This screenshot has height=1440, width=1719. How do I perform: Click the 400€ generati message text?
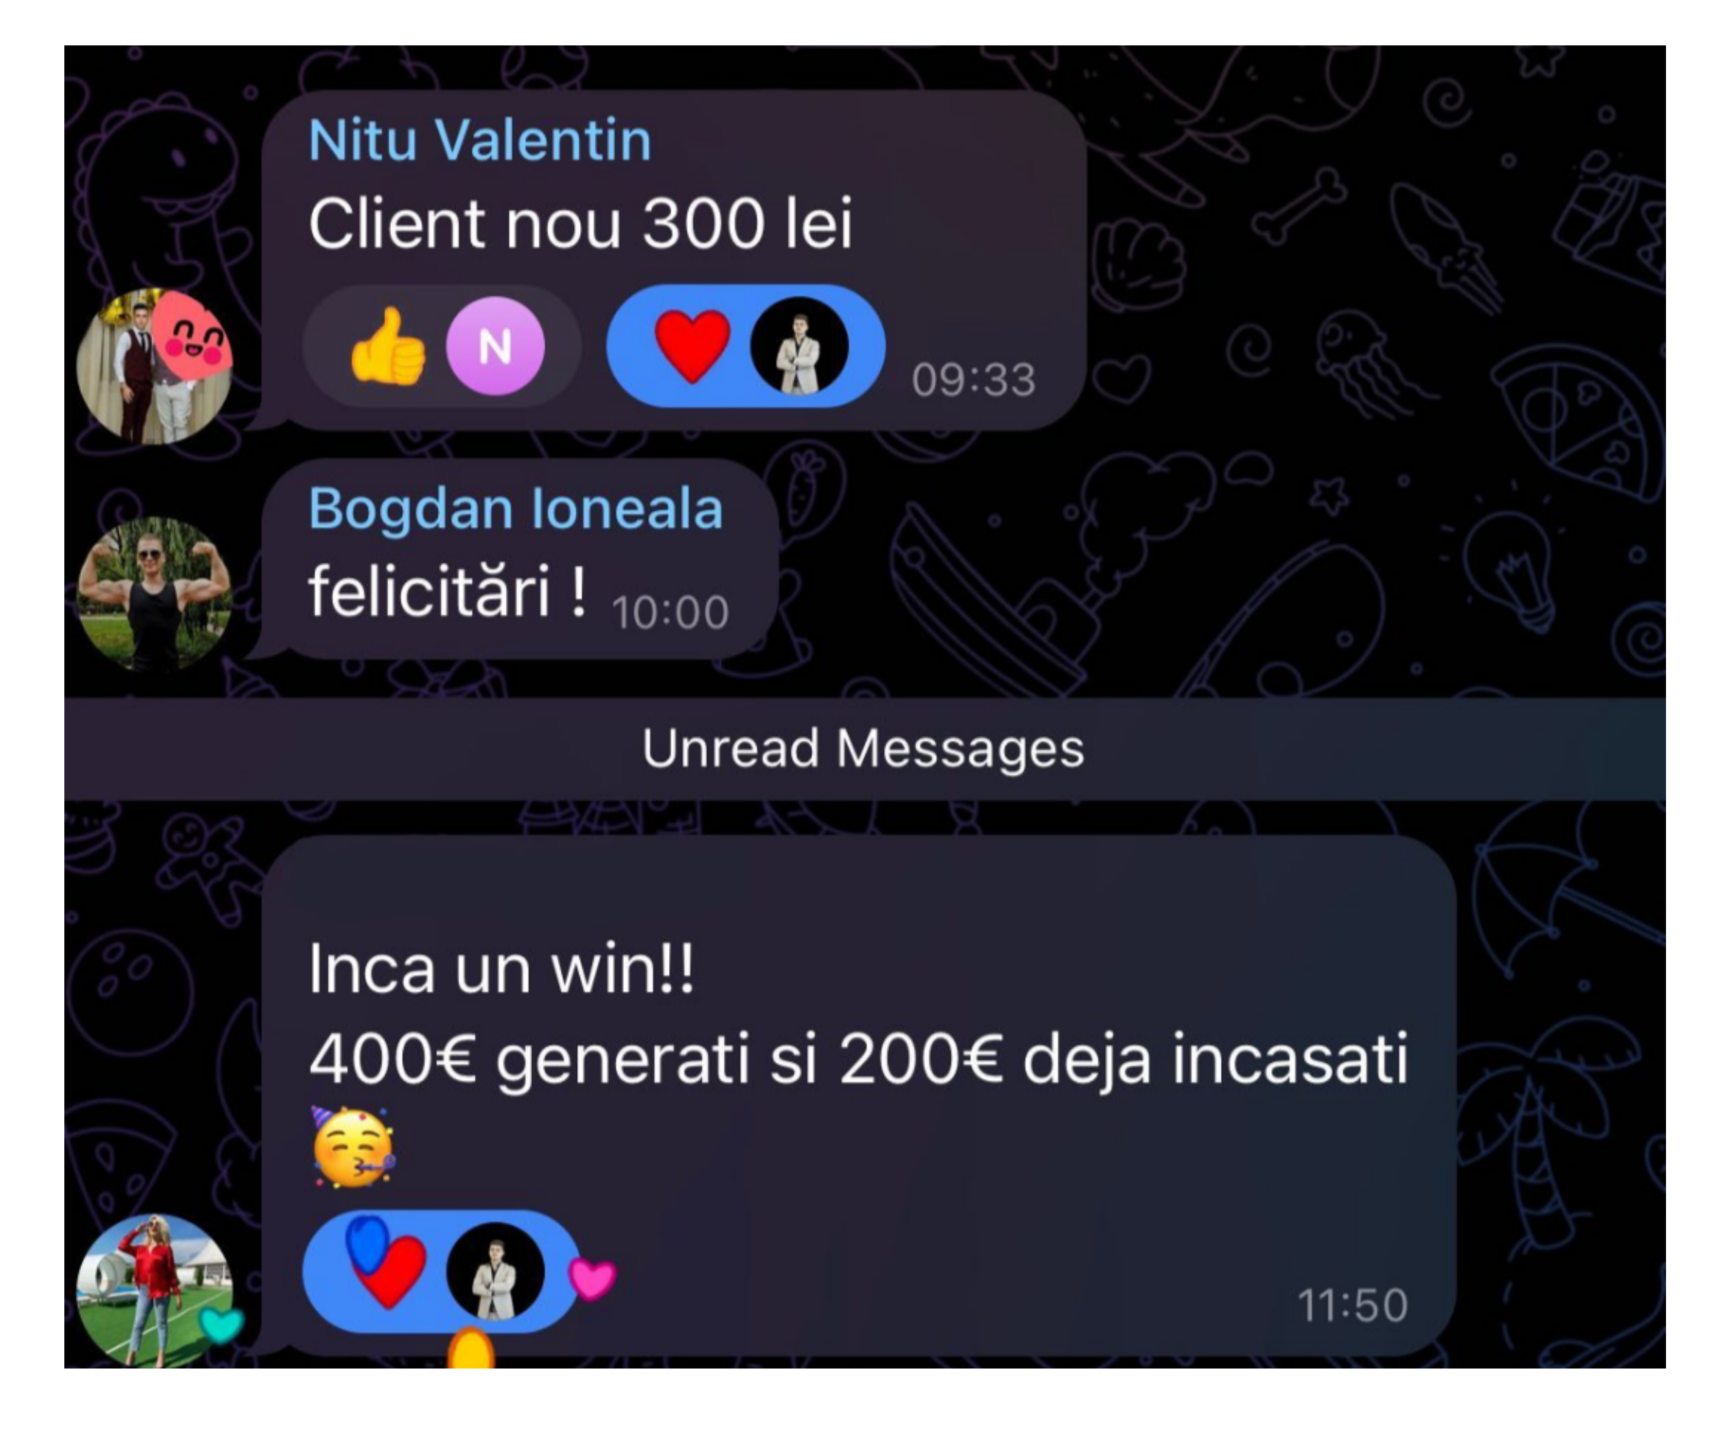point(858,1059)
